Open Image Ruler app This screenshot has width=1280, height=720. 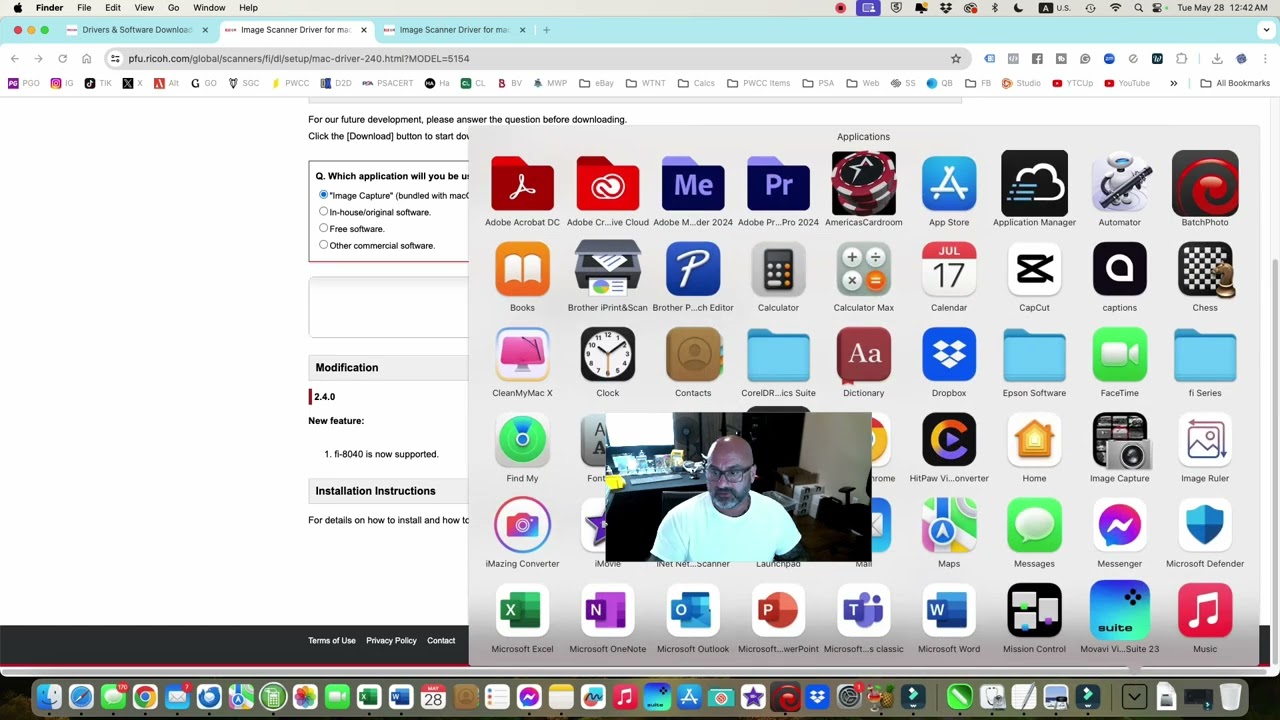pyautogui.click(x=1205, y=440)
